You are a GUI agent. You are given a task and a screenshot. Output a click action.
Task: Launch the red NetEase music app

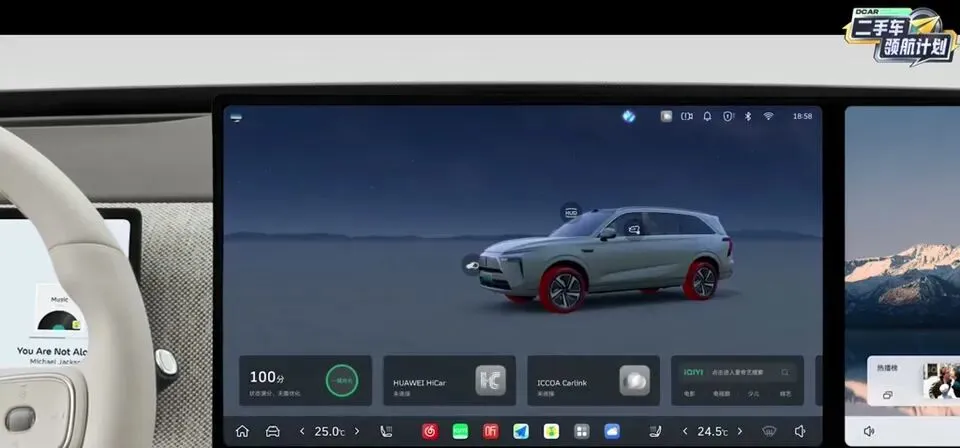click(x=430, y=431)
